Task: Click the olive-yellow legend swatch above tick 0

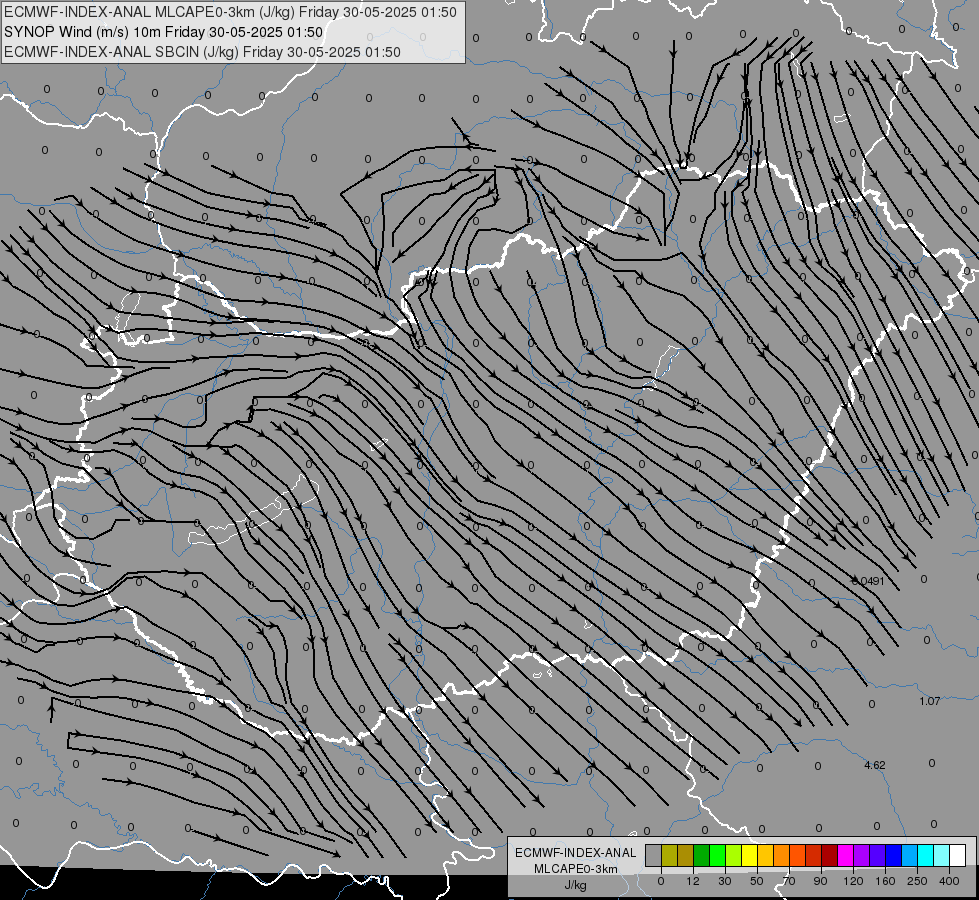Action: (669, 855)
